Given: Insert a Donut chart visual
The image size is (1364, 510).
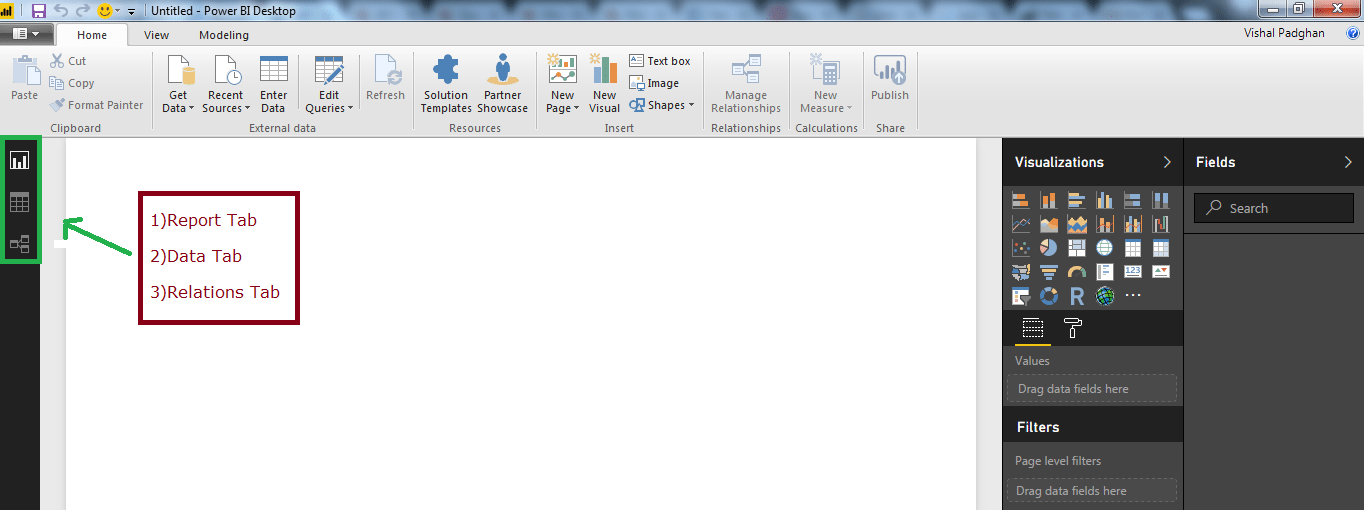Looking at the screenshot, I should coord(1049,296).
